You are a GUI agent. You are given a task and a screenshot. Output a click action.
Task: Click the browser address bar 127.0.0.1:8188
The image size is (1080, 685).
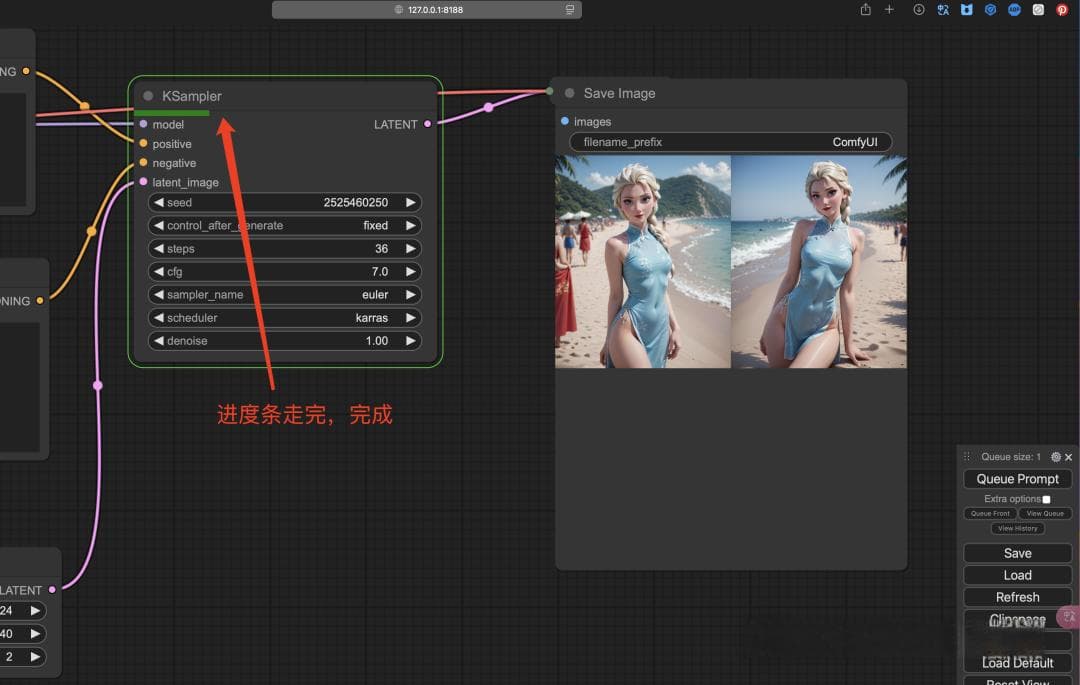click(427, 10)
